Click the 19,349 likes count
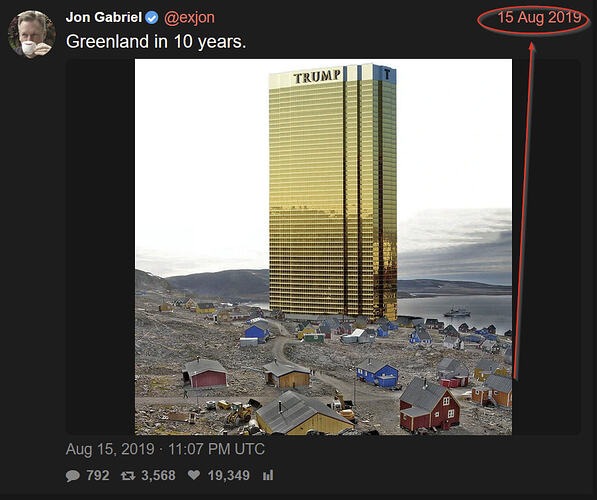The image size is (597, 500). click(228, 476)
